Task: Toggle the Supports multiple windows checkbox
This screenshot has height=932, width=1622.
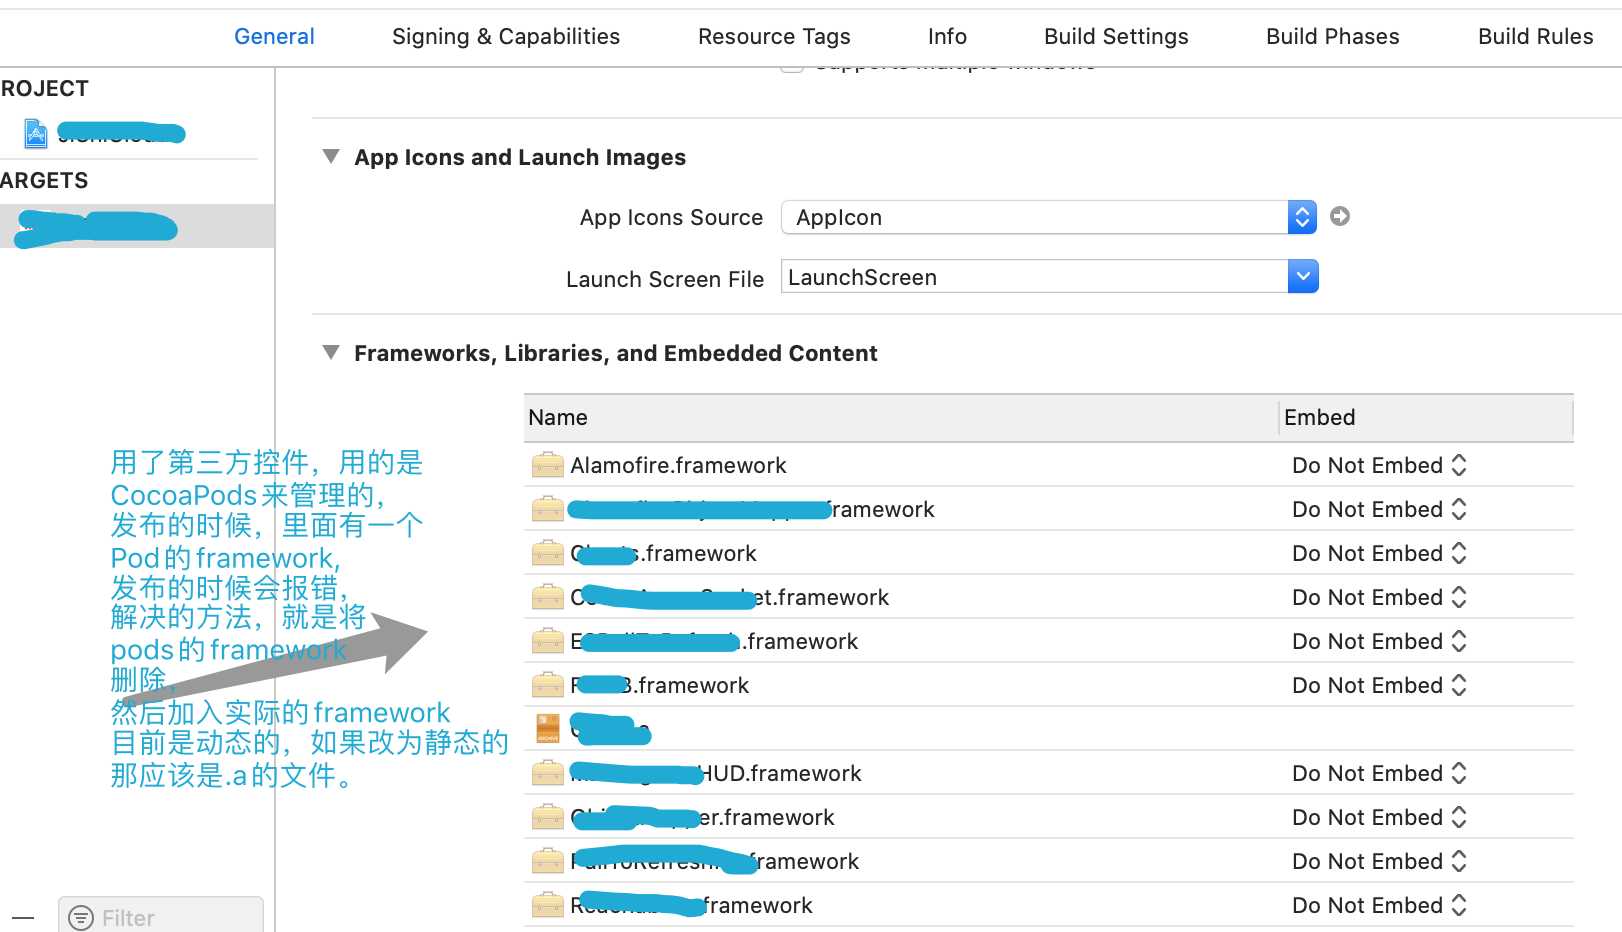Action: [792, 65]
